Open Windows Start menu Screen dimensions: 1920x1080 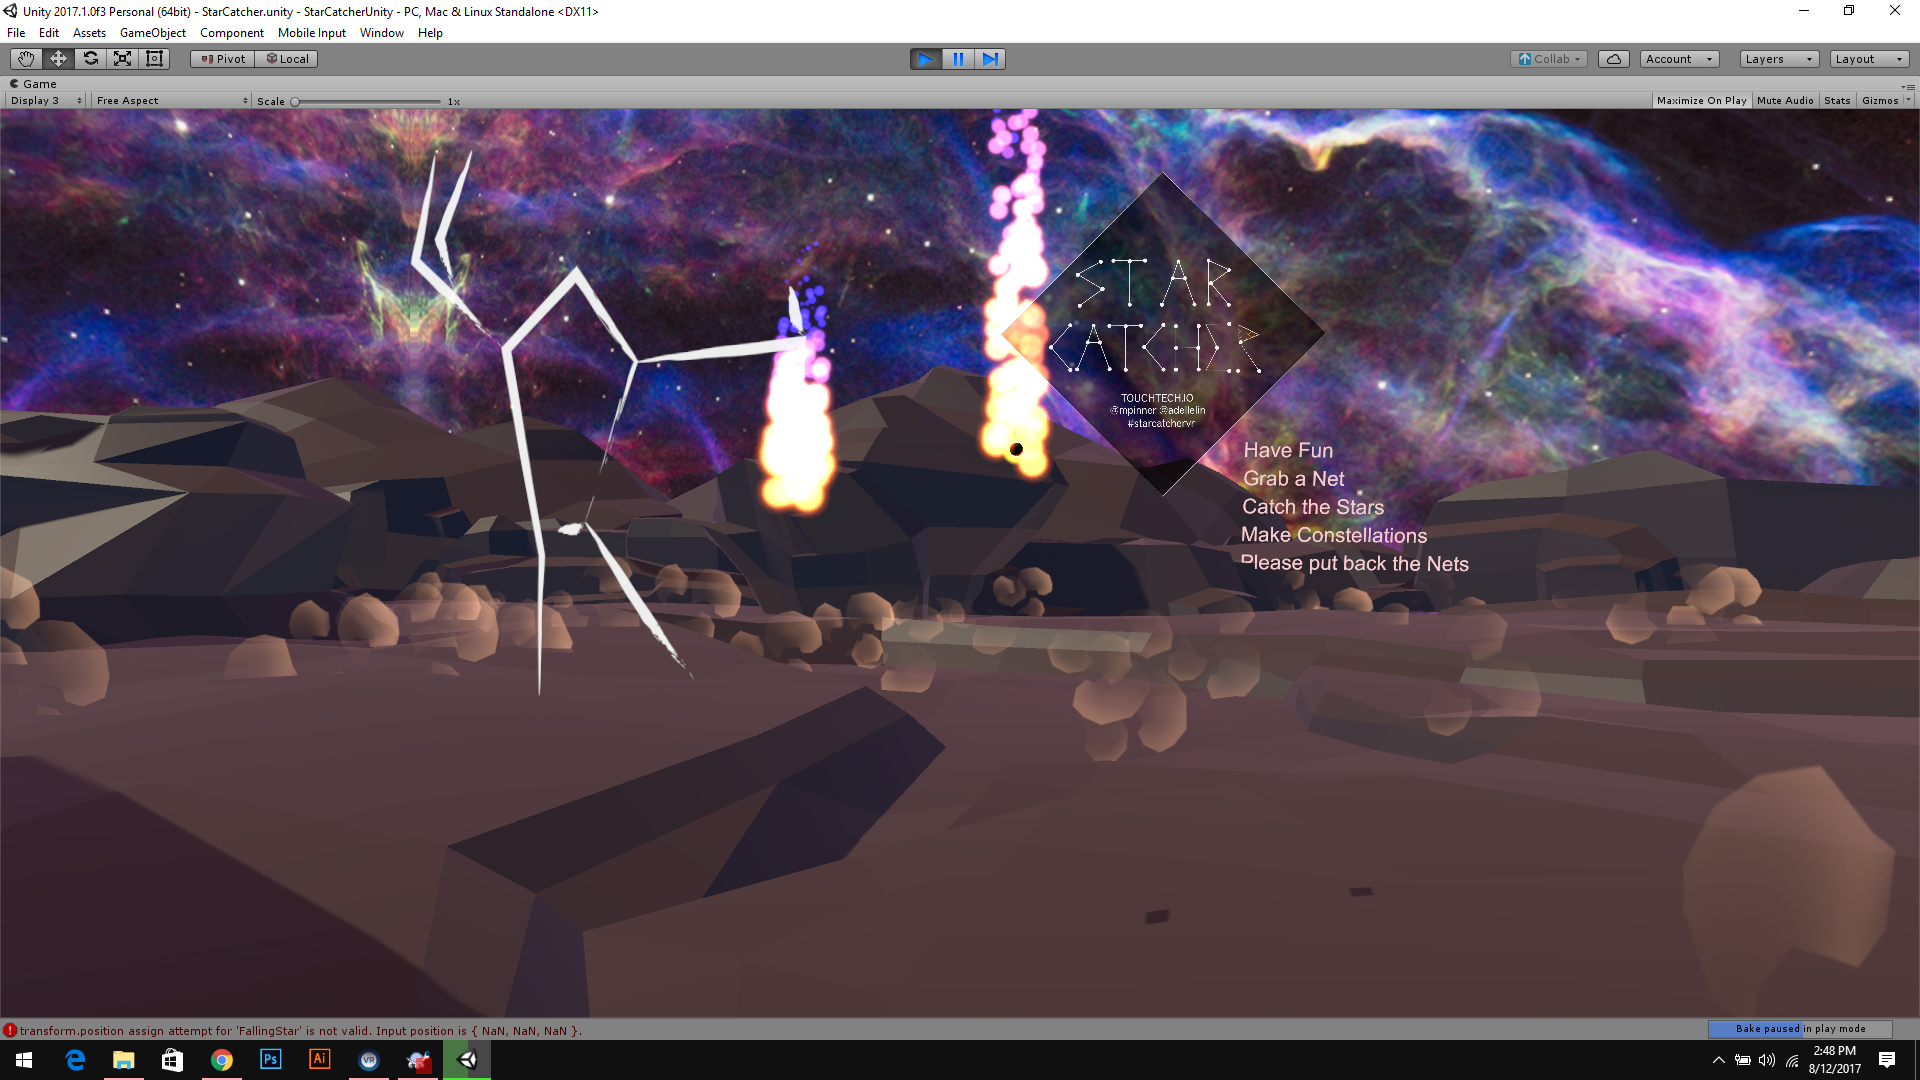click(24, 1060)
